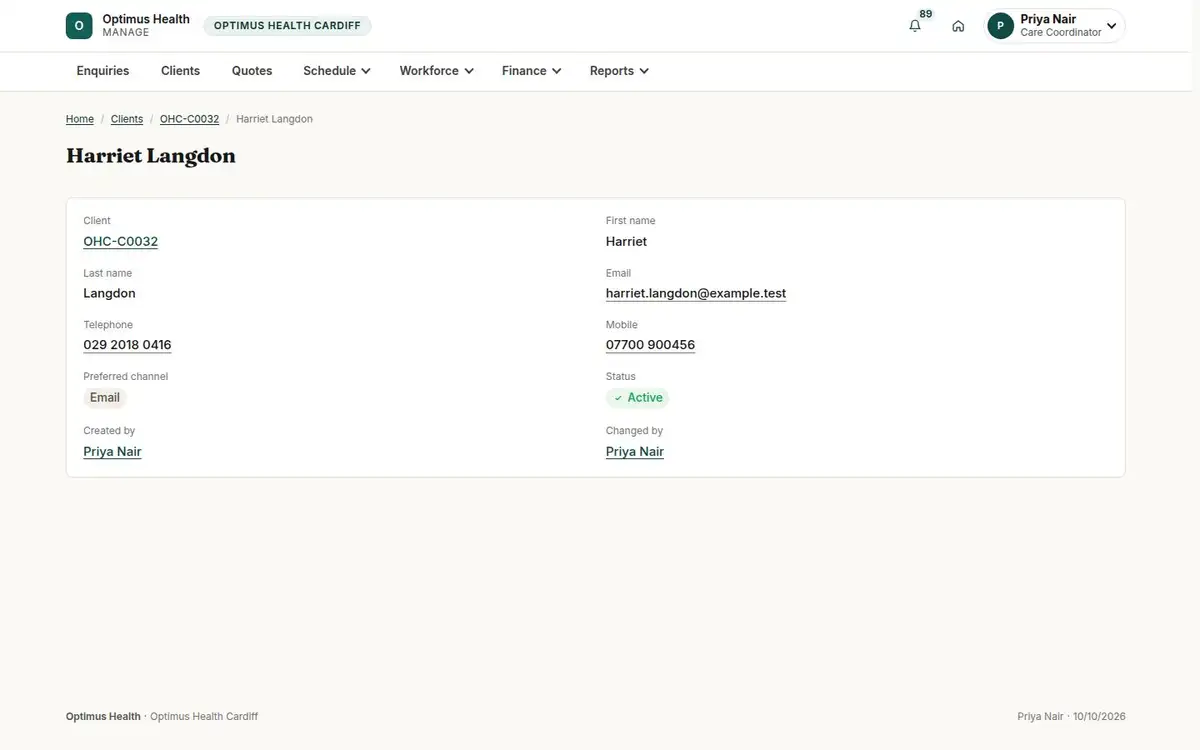
Task: Call telephone number 029 2018 0416
Action: coord(127,345)
